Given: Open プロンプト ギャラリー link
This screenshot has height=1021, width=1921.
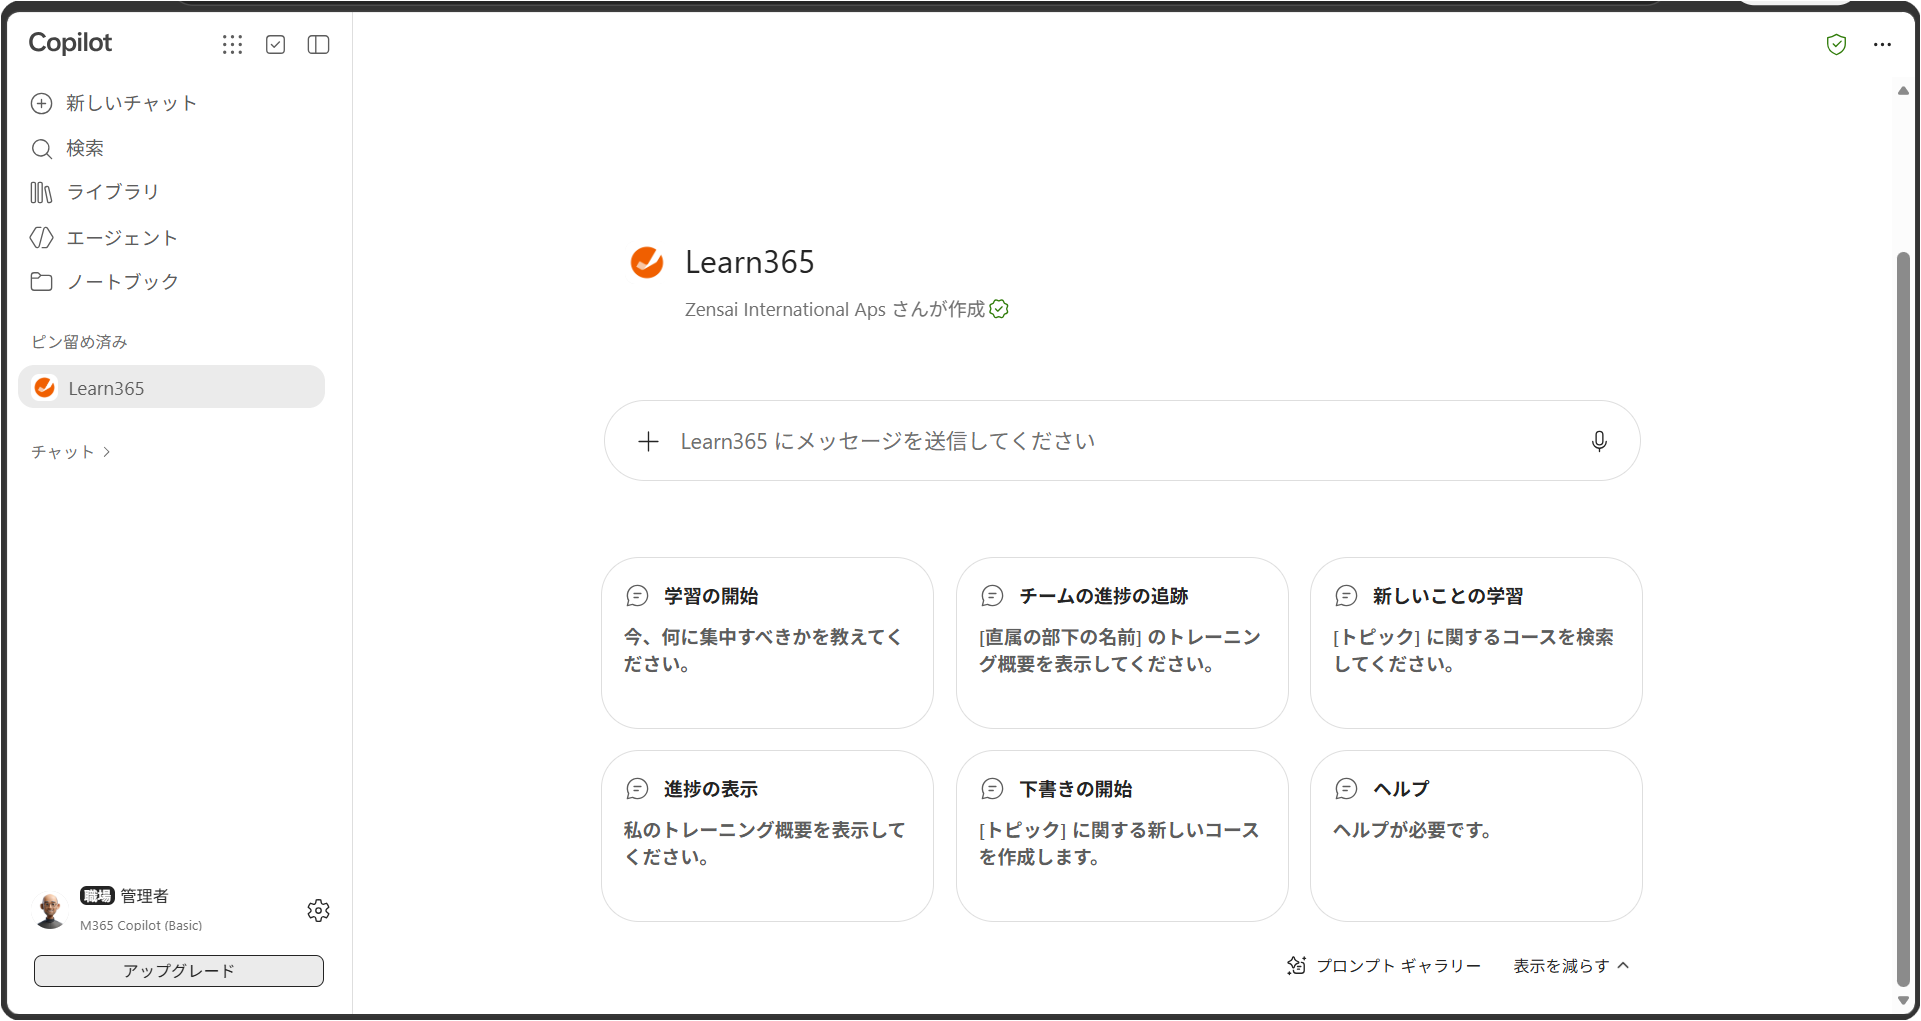Looking at the screenshot, I should click(1384, 965).
